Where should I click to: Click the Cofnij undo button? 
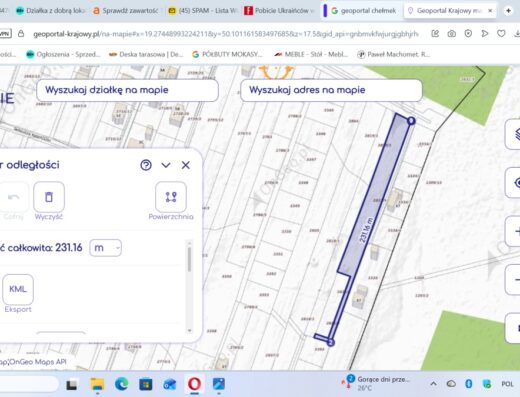(x=13, y=197)
